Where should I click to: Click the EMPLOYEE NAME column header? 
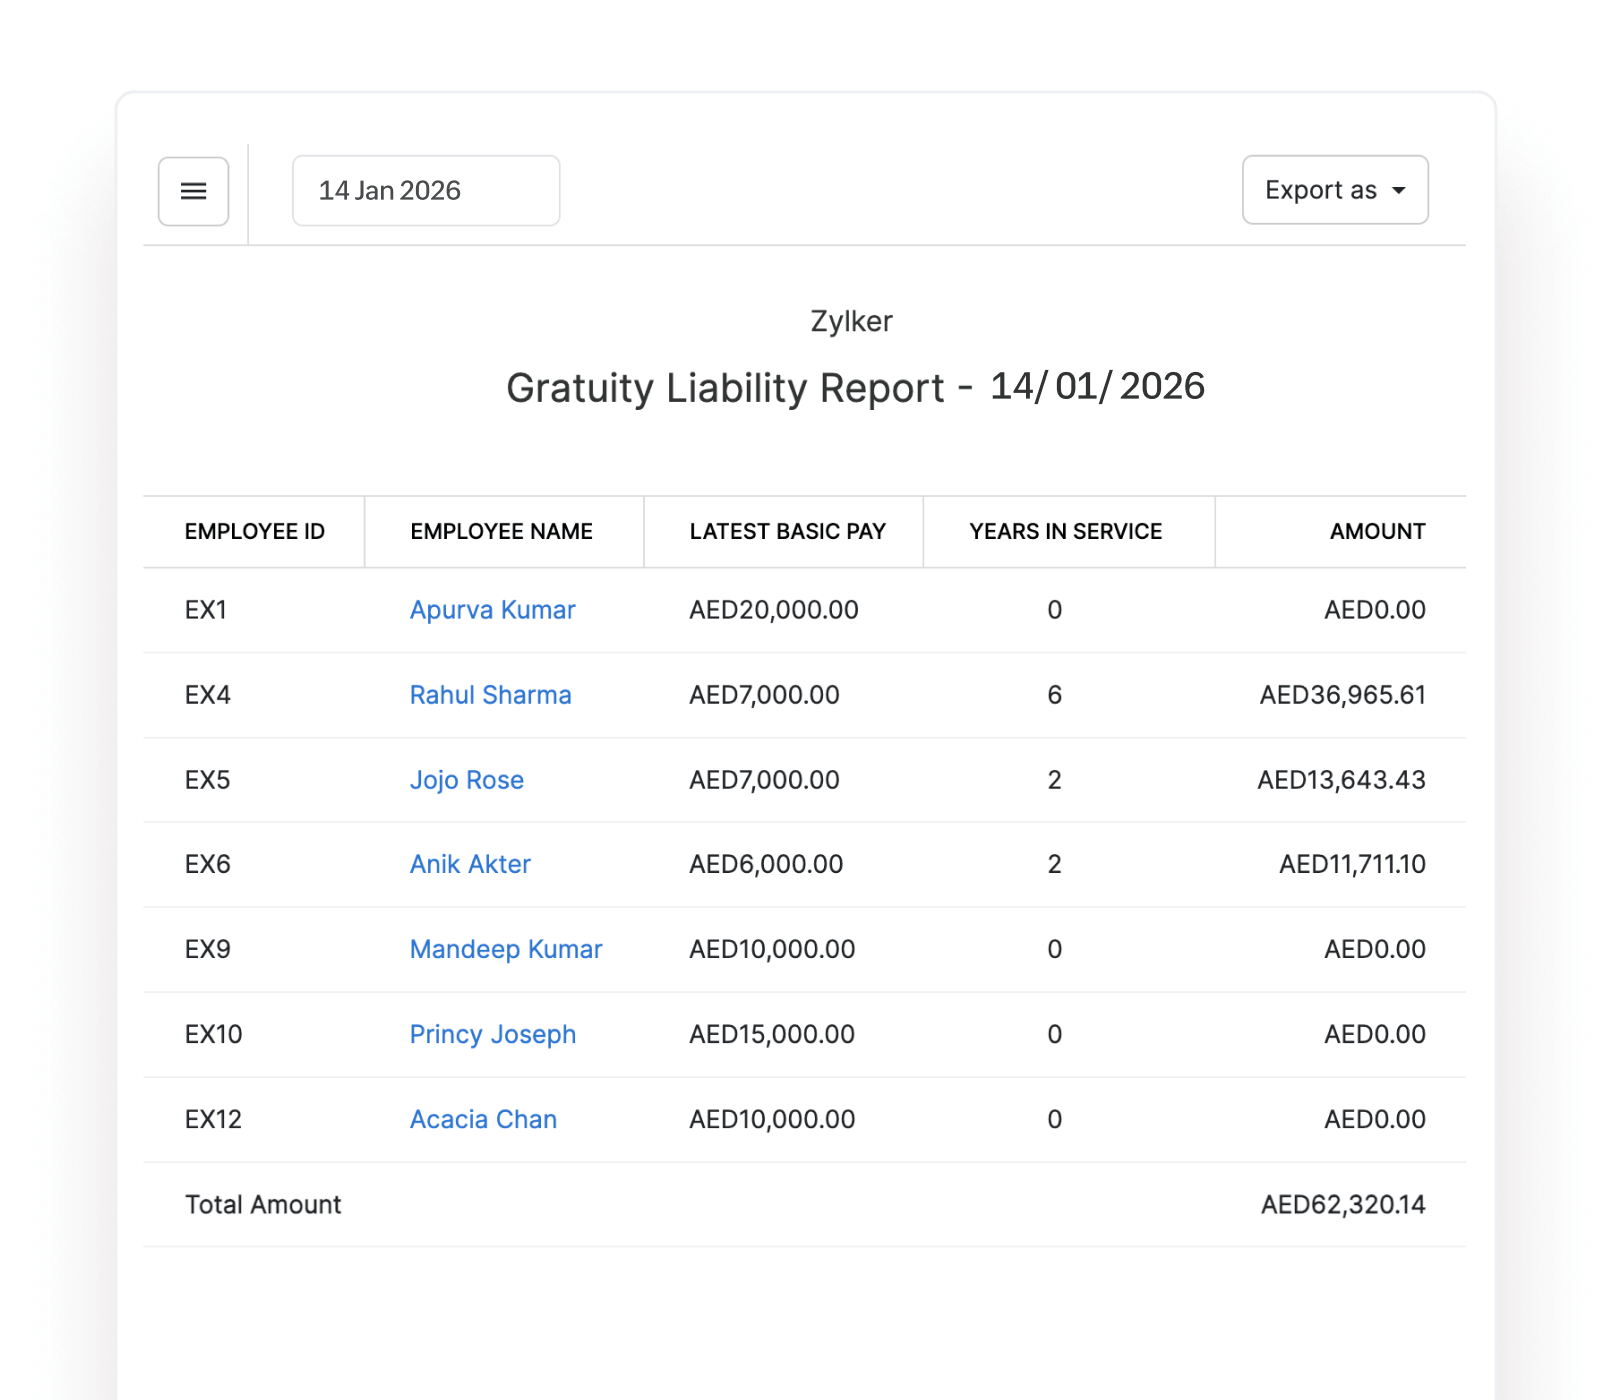(x=502, y=531)
